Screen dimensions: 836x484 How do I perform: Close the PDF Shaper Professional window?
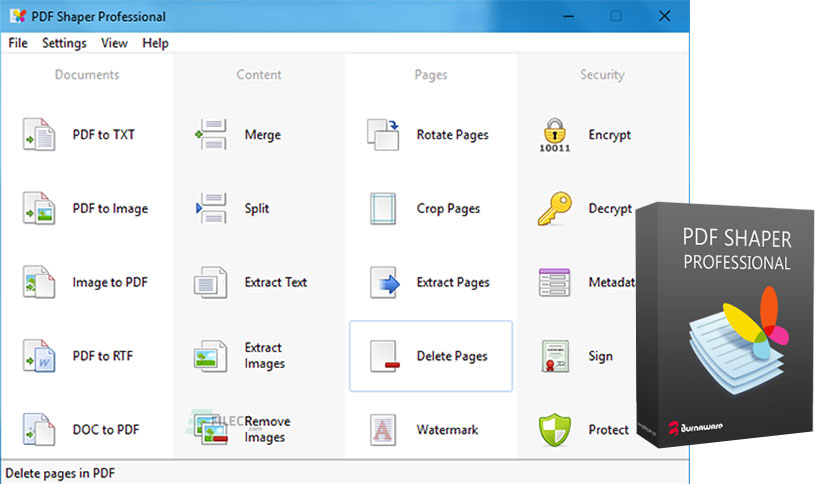coord(664,16)
